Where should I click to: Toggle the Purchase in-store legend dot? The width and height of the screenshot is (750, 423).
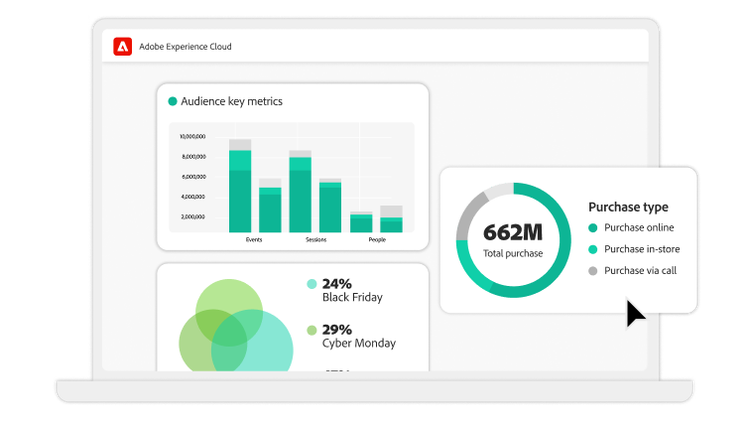pos(593,249)
